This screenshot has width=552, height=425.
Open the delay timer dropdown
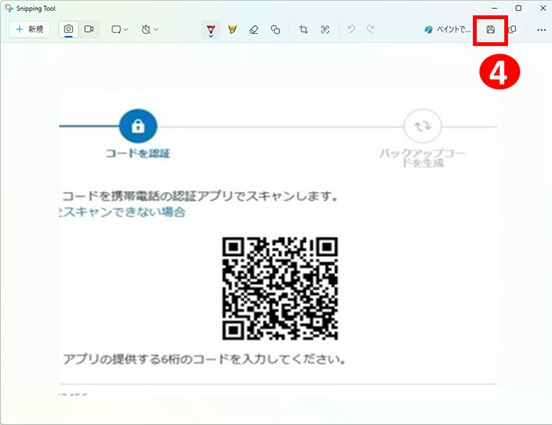coord(150,30)
